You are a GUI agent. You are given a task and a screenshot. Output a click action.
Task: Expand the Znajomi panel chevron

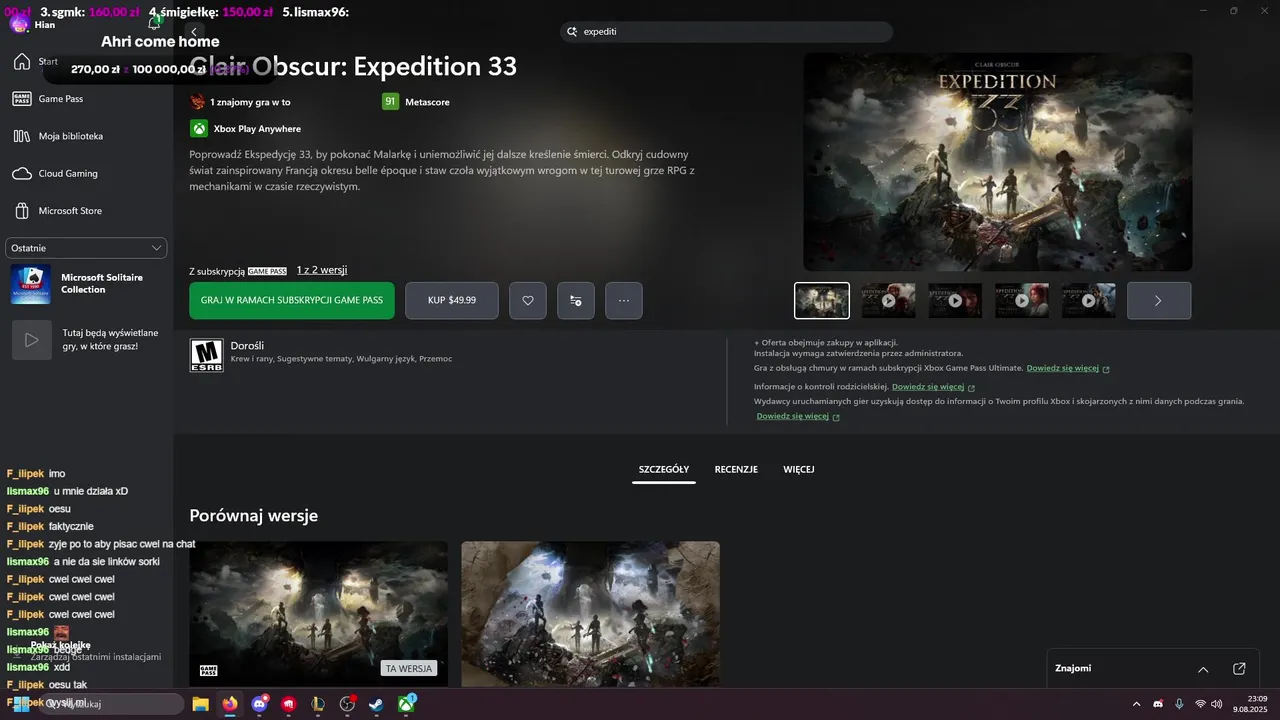(x=1203, y=669)
